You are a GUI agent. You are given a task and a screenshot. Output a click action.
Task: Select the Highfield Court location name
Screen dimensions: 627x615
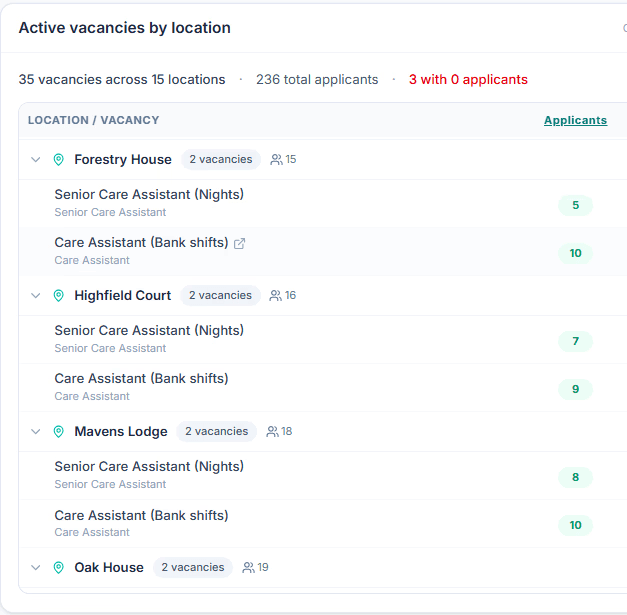pos(122,296)
